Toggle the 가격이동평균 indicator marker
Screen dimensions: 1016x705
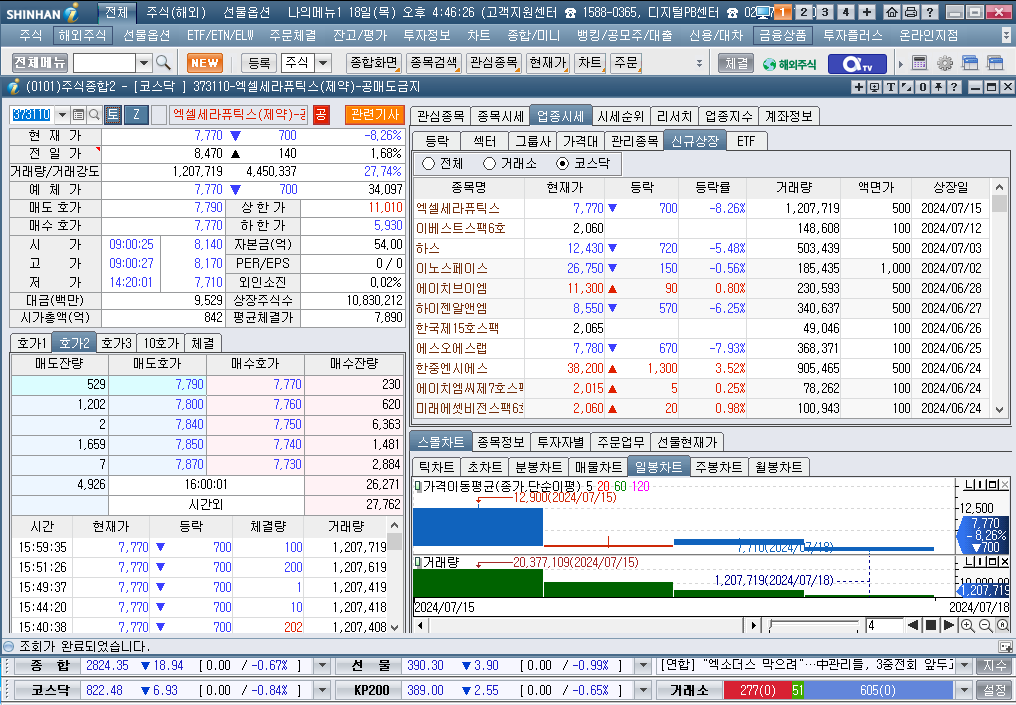tap(418, 485)
